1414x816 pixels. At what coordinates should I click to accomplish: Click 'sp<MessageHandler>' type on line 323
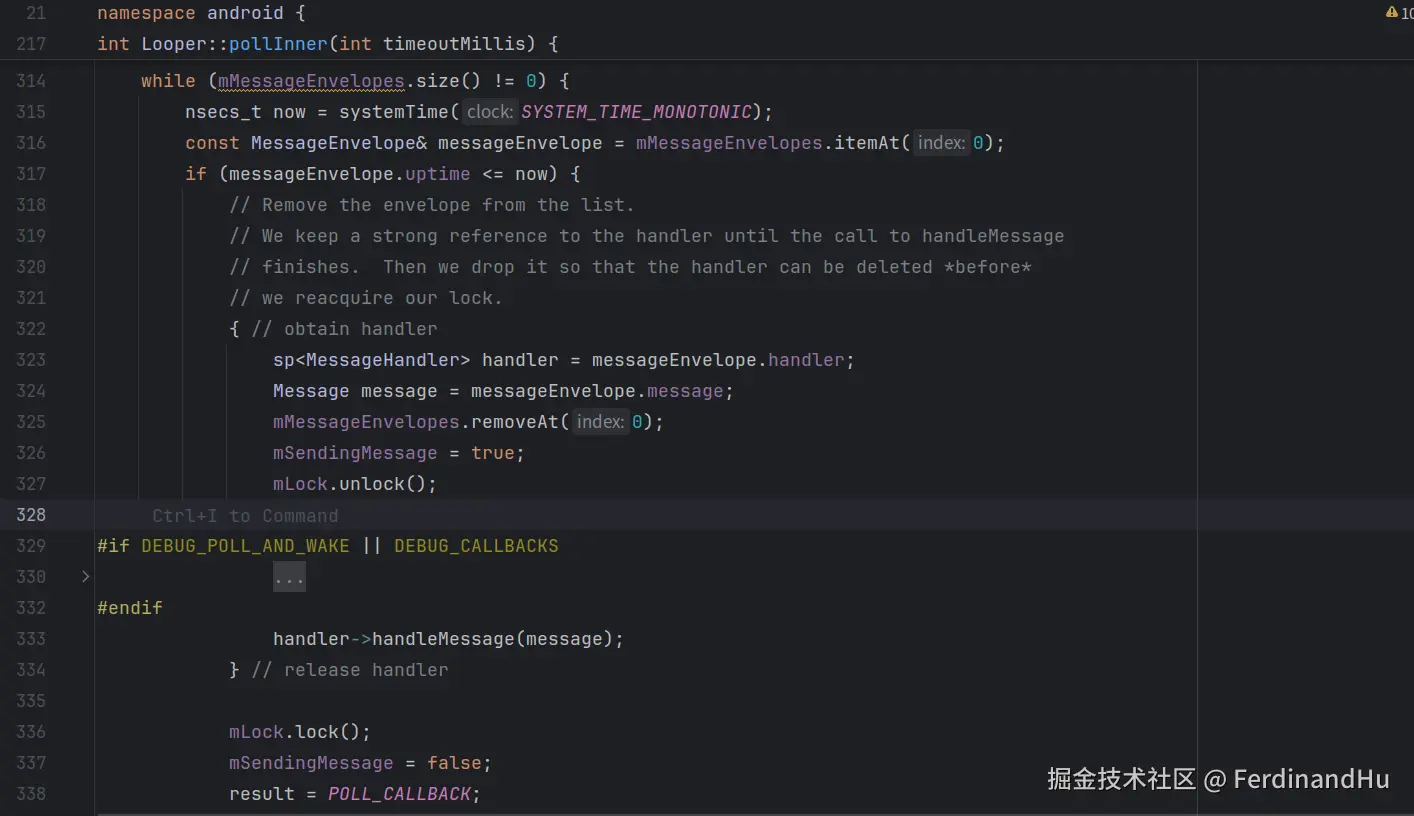pos(372,360)
